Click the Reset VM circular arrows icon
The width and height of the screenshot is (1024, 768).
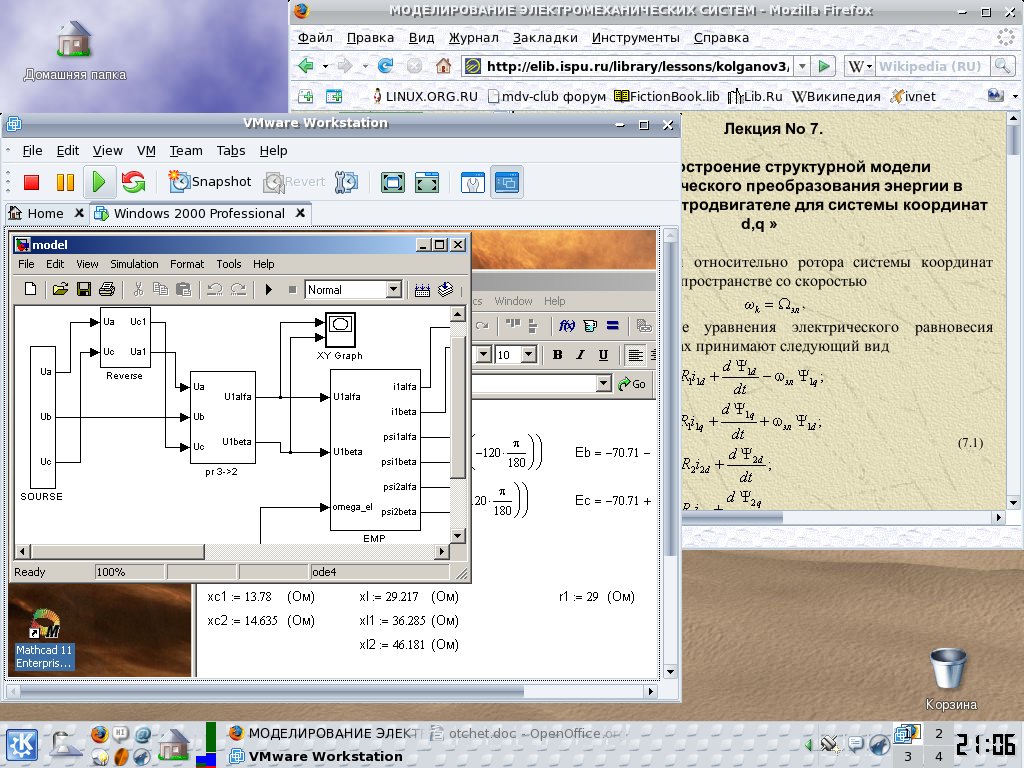coord(133,182)
